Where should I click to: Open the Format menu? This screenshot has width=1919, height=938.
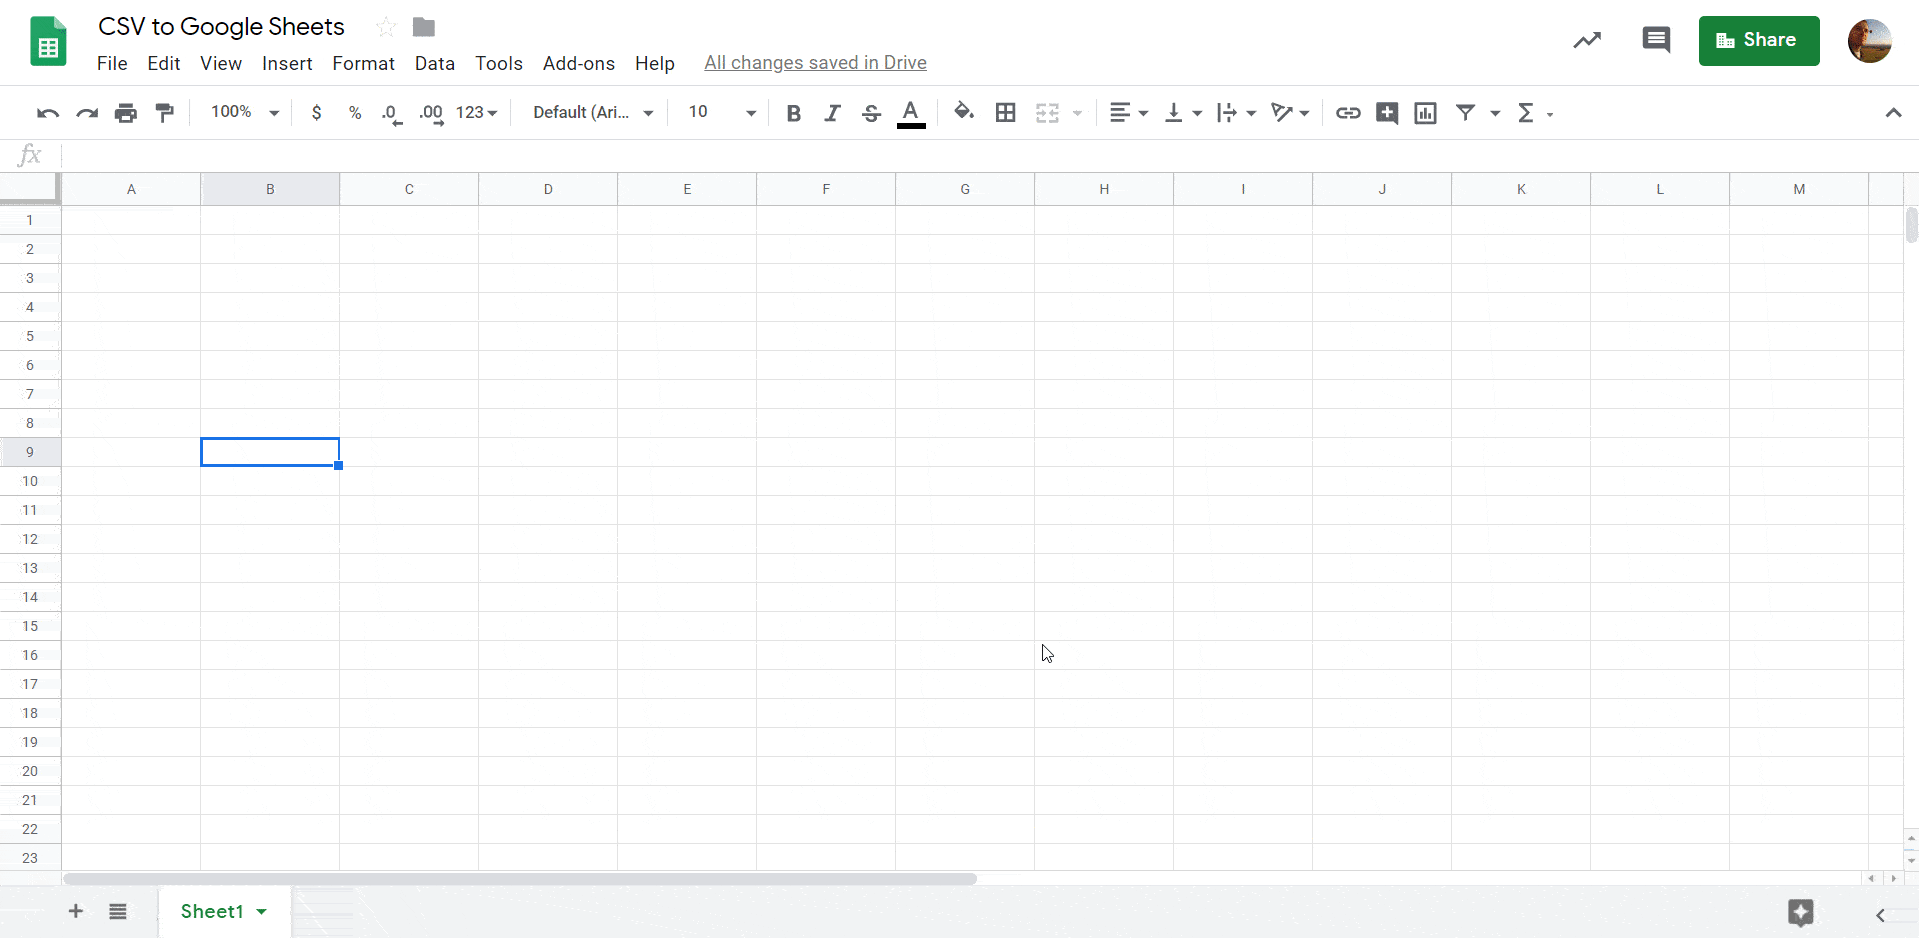click(x=363, y=63)
